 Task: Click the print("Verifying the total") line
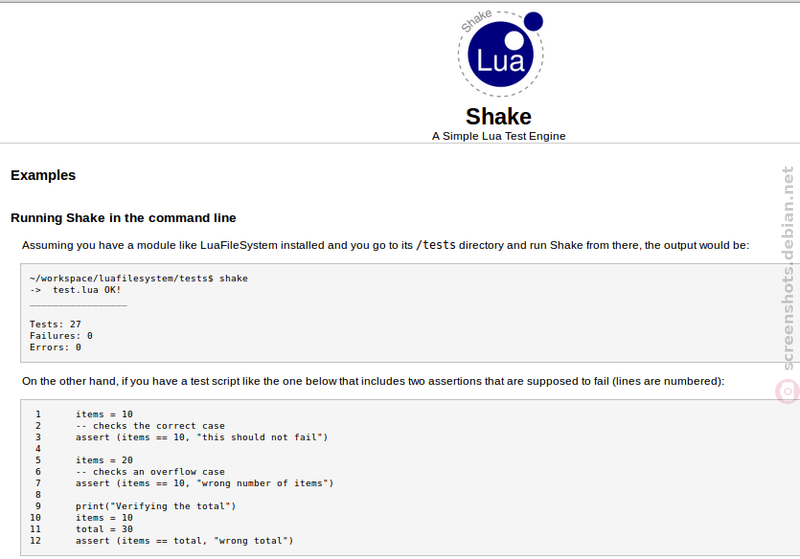(156, 506)
